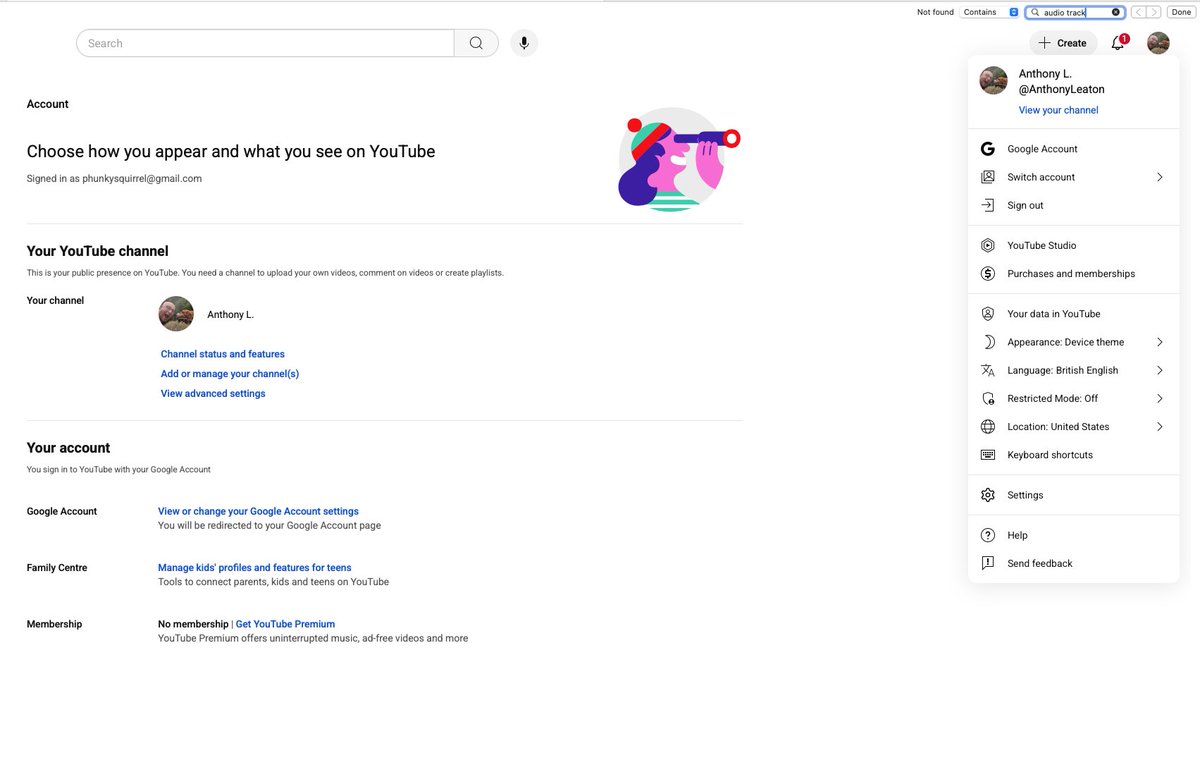The image size is (1200, 772).
Task: Open Google Account settings link
Action: coord(258,511)
